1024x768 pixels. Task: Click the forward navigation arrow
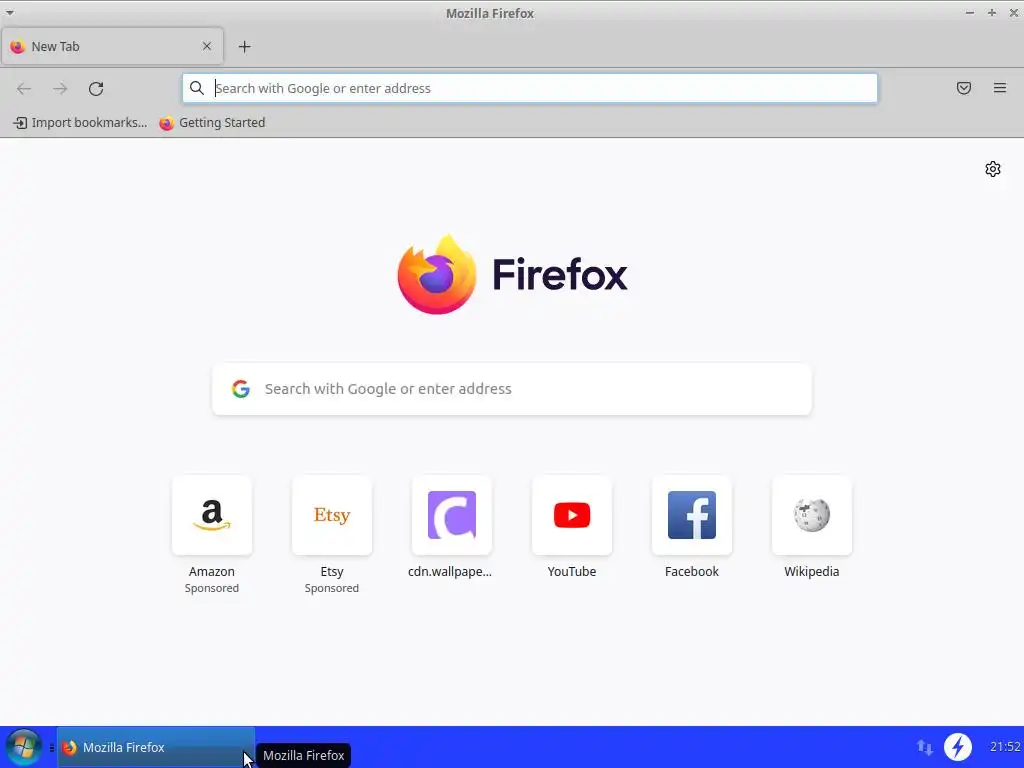point(60,89)
